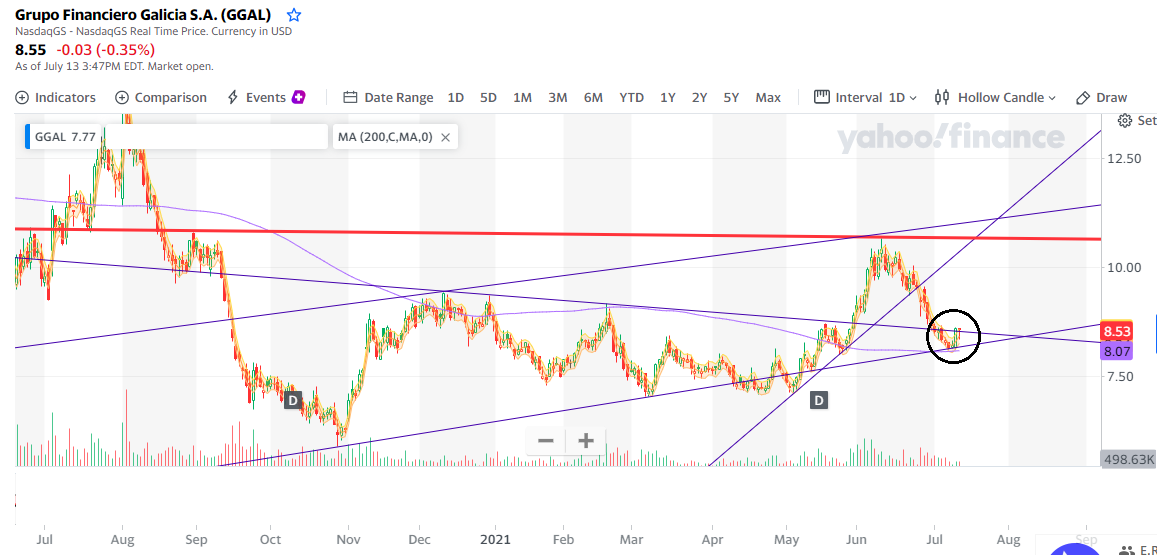Select the 6M range
This screenshot has height=555, width=1157.
pos(593,97)
